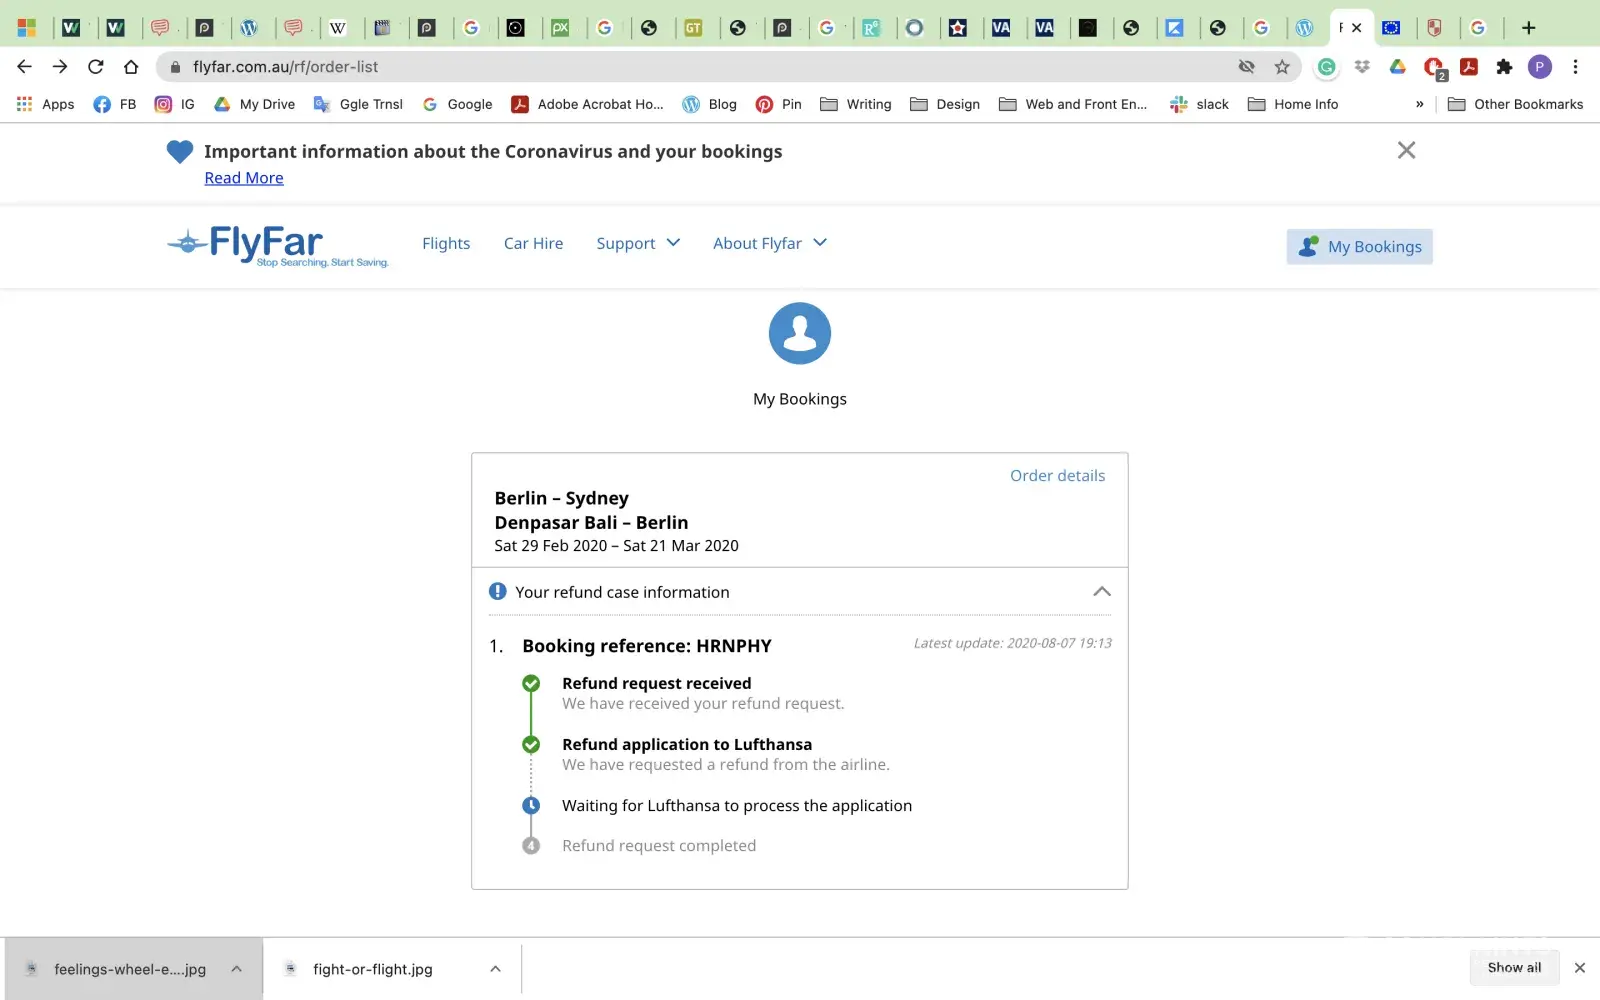The height and width of the screenshot is (1000, 1600).
Task: Expand the About Flyfar dropdown menu
Action: coord(769,243)
